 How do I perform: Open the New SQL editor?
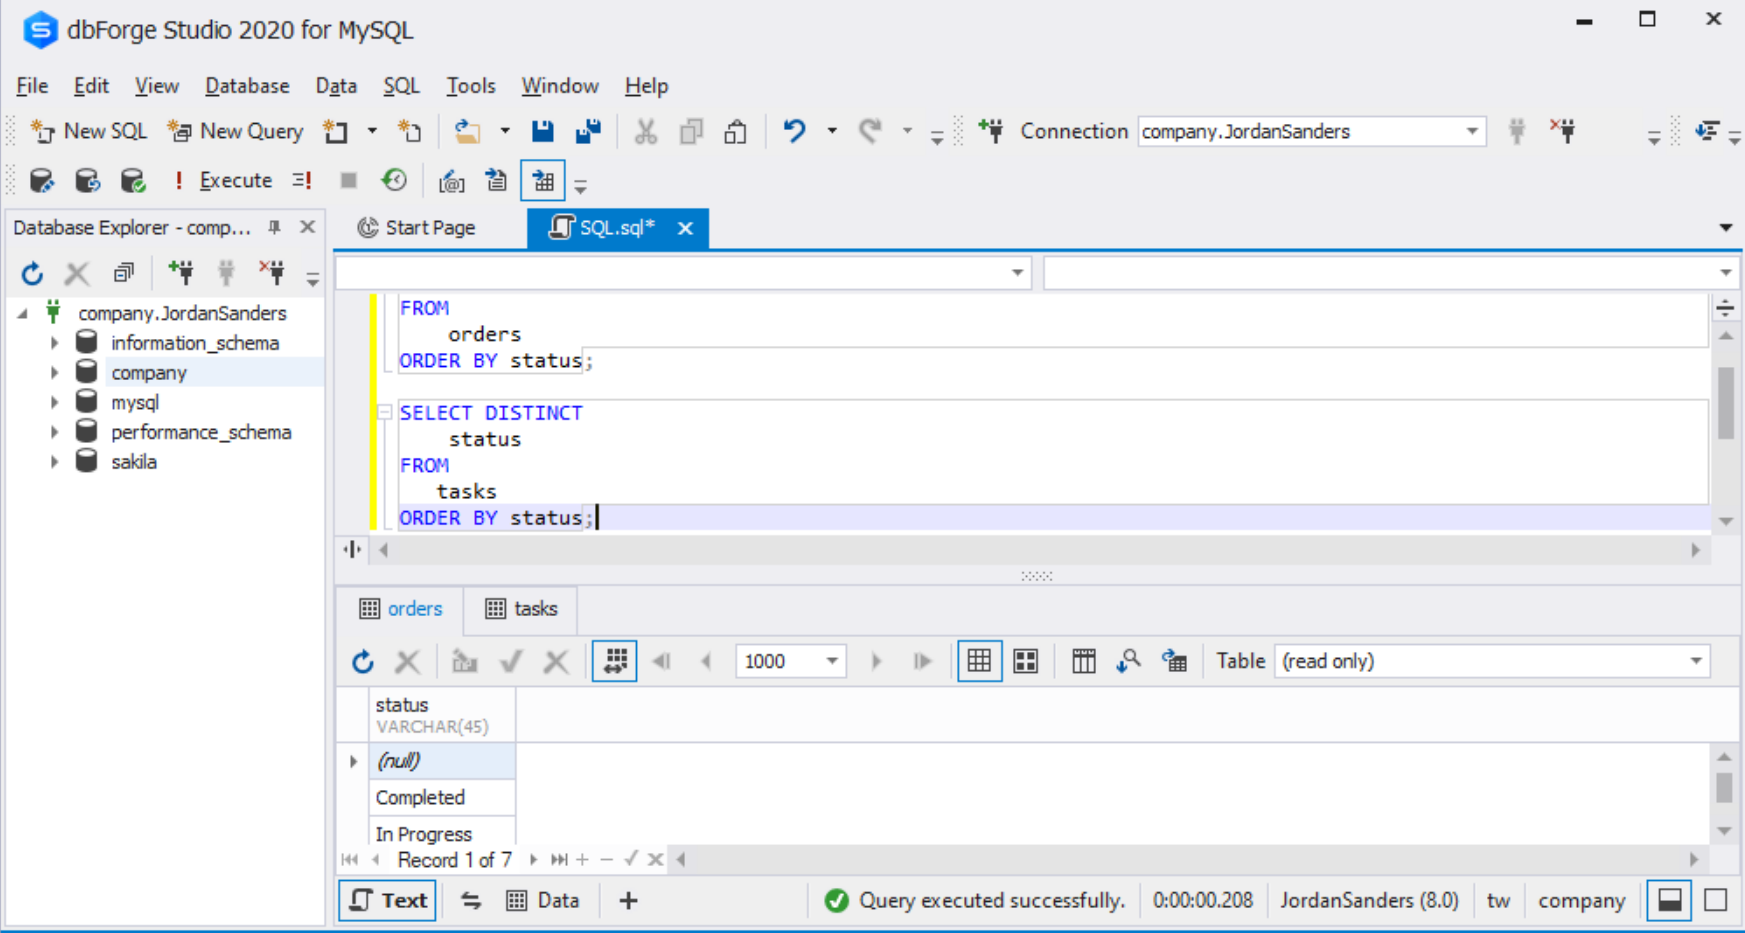tap(88, 131)
